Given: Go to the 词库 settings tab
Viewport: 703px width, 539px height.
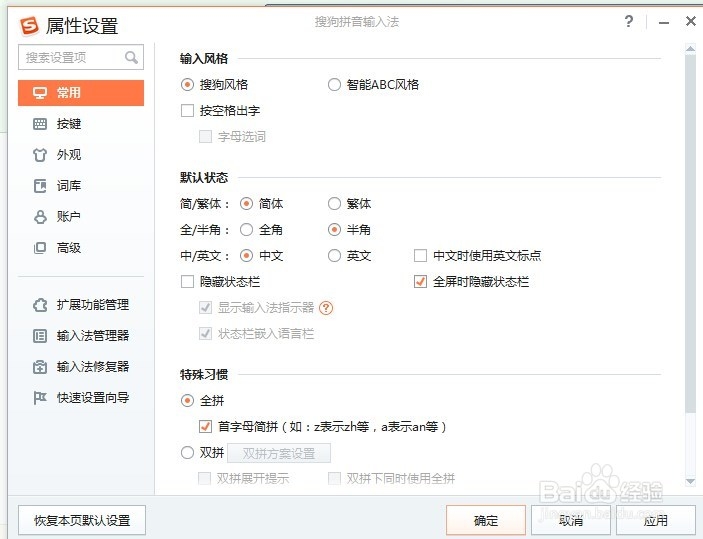Looking at the screenshot, I should coord(81,186).
